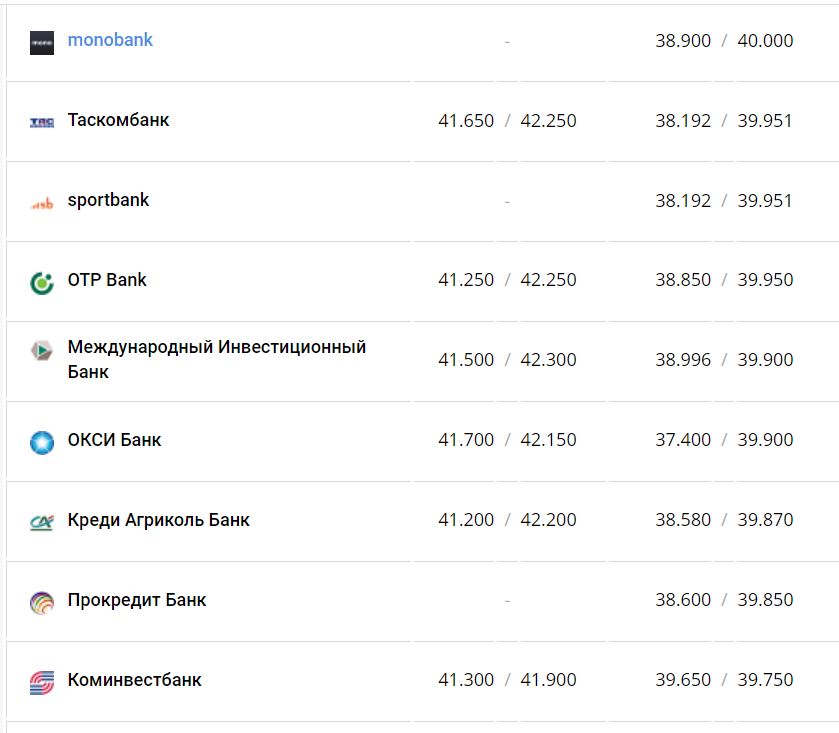This screenshot has height=733, width=839.
Task: Select the Таскомбанк bank name
Action: [x=118, y=120]
